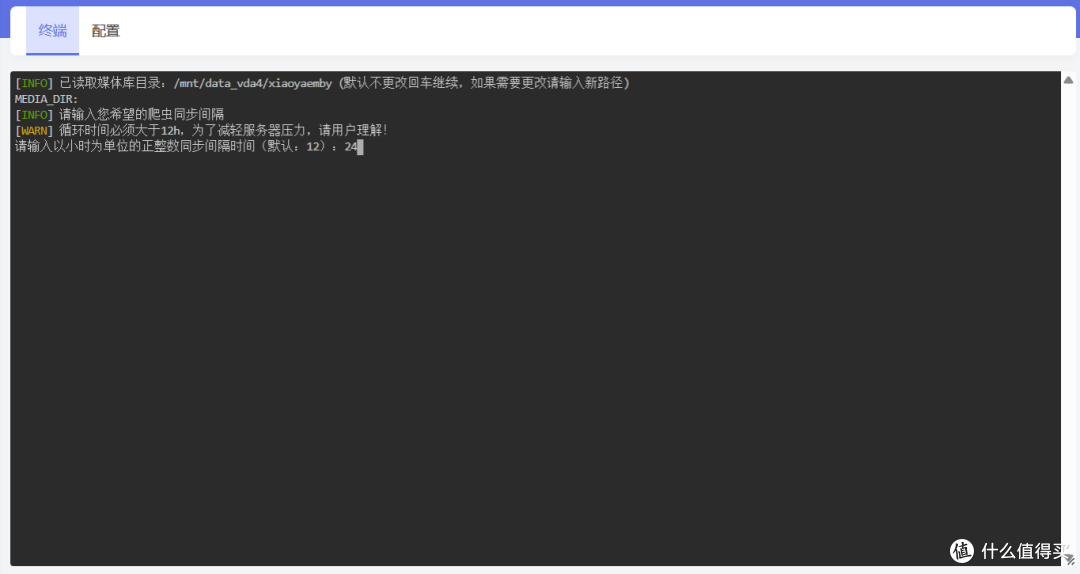
Task: Click the terminal resize handle corner
Action: pyautogui.click(x=1069, y=560)
